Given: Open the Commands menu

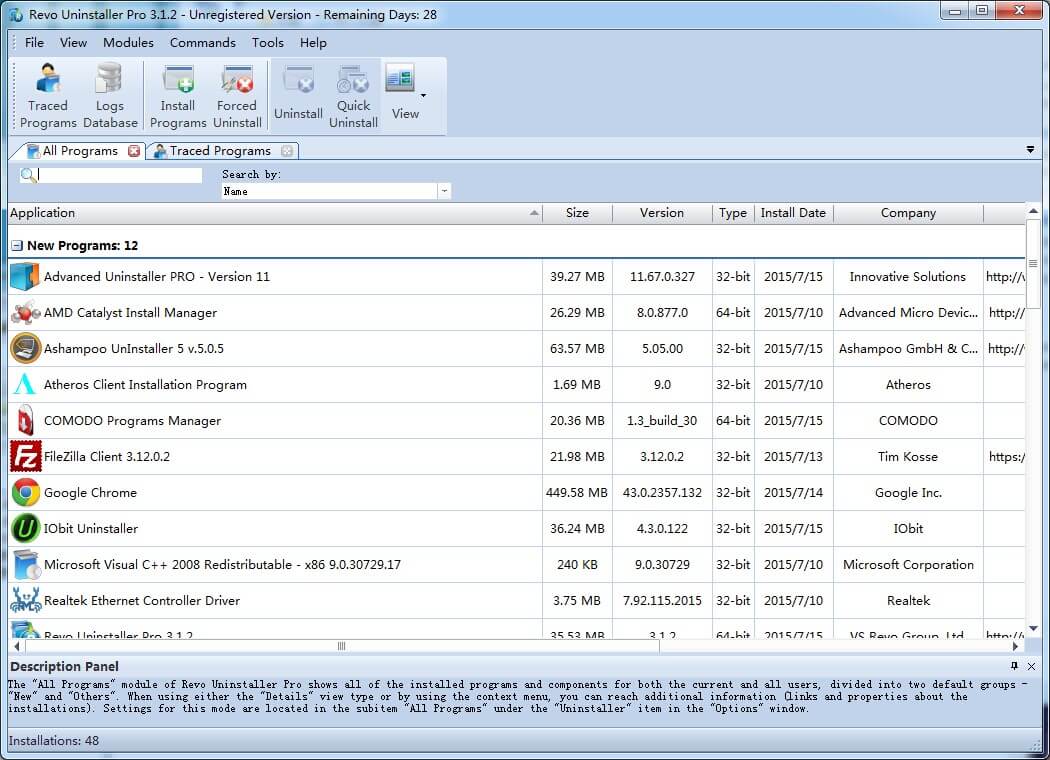Looking at the screenshot, I should point(202,43).
